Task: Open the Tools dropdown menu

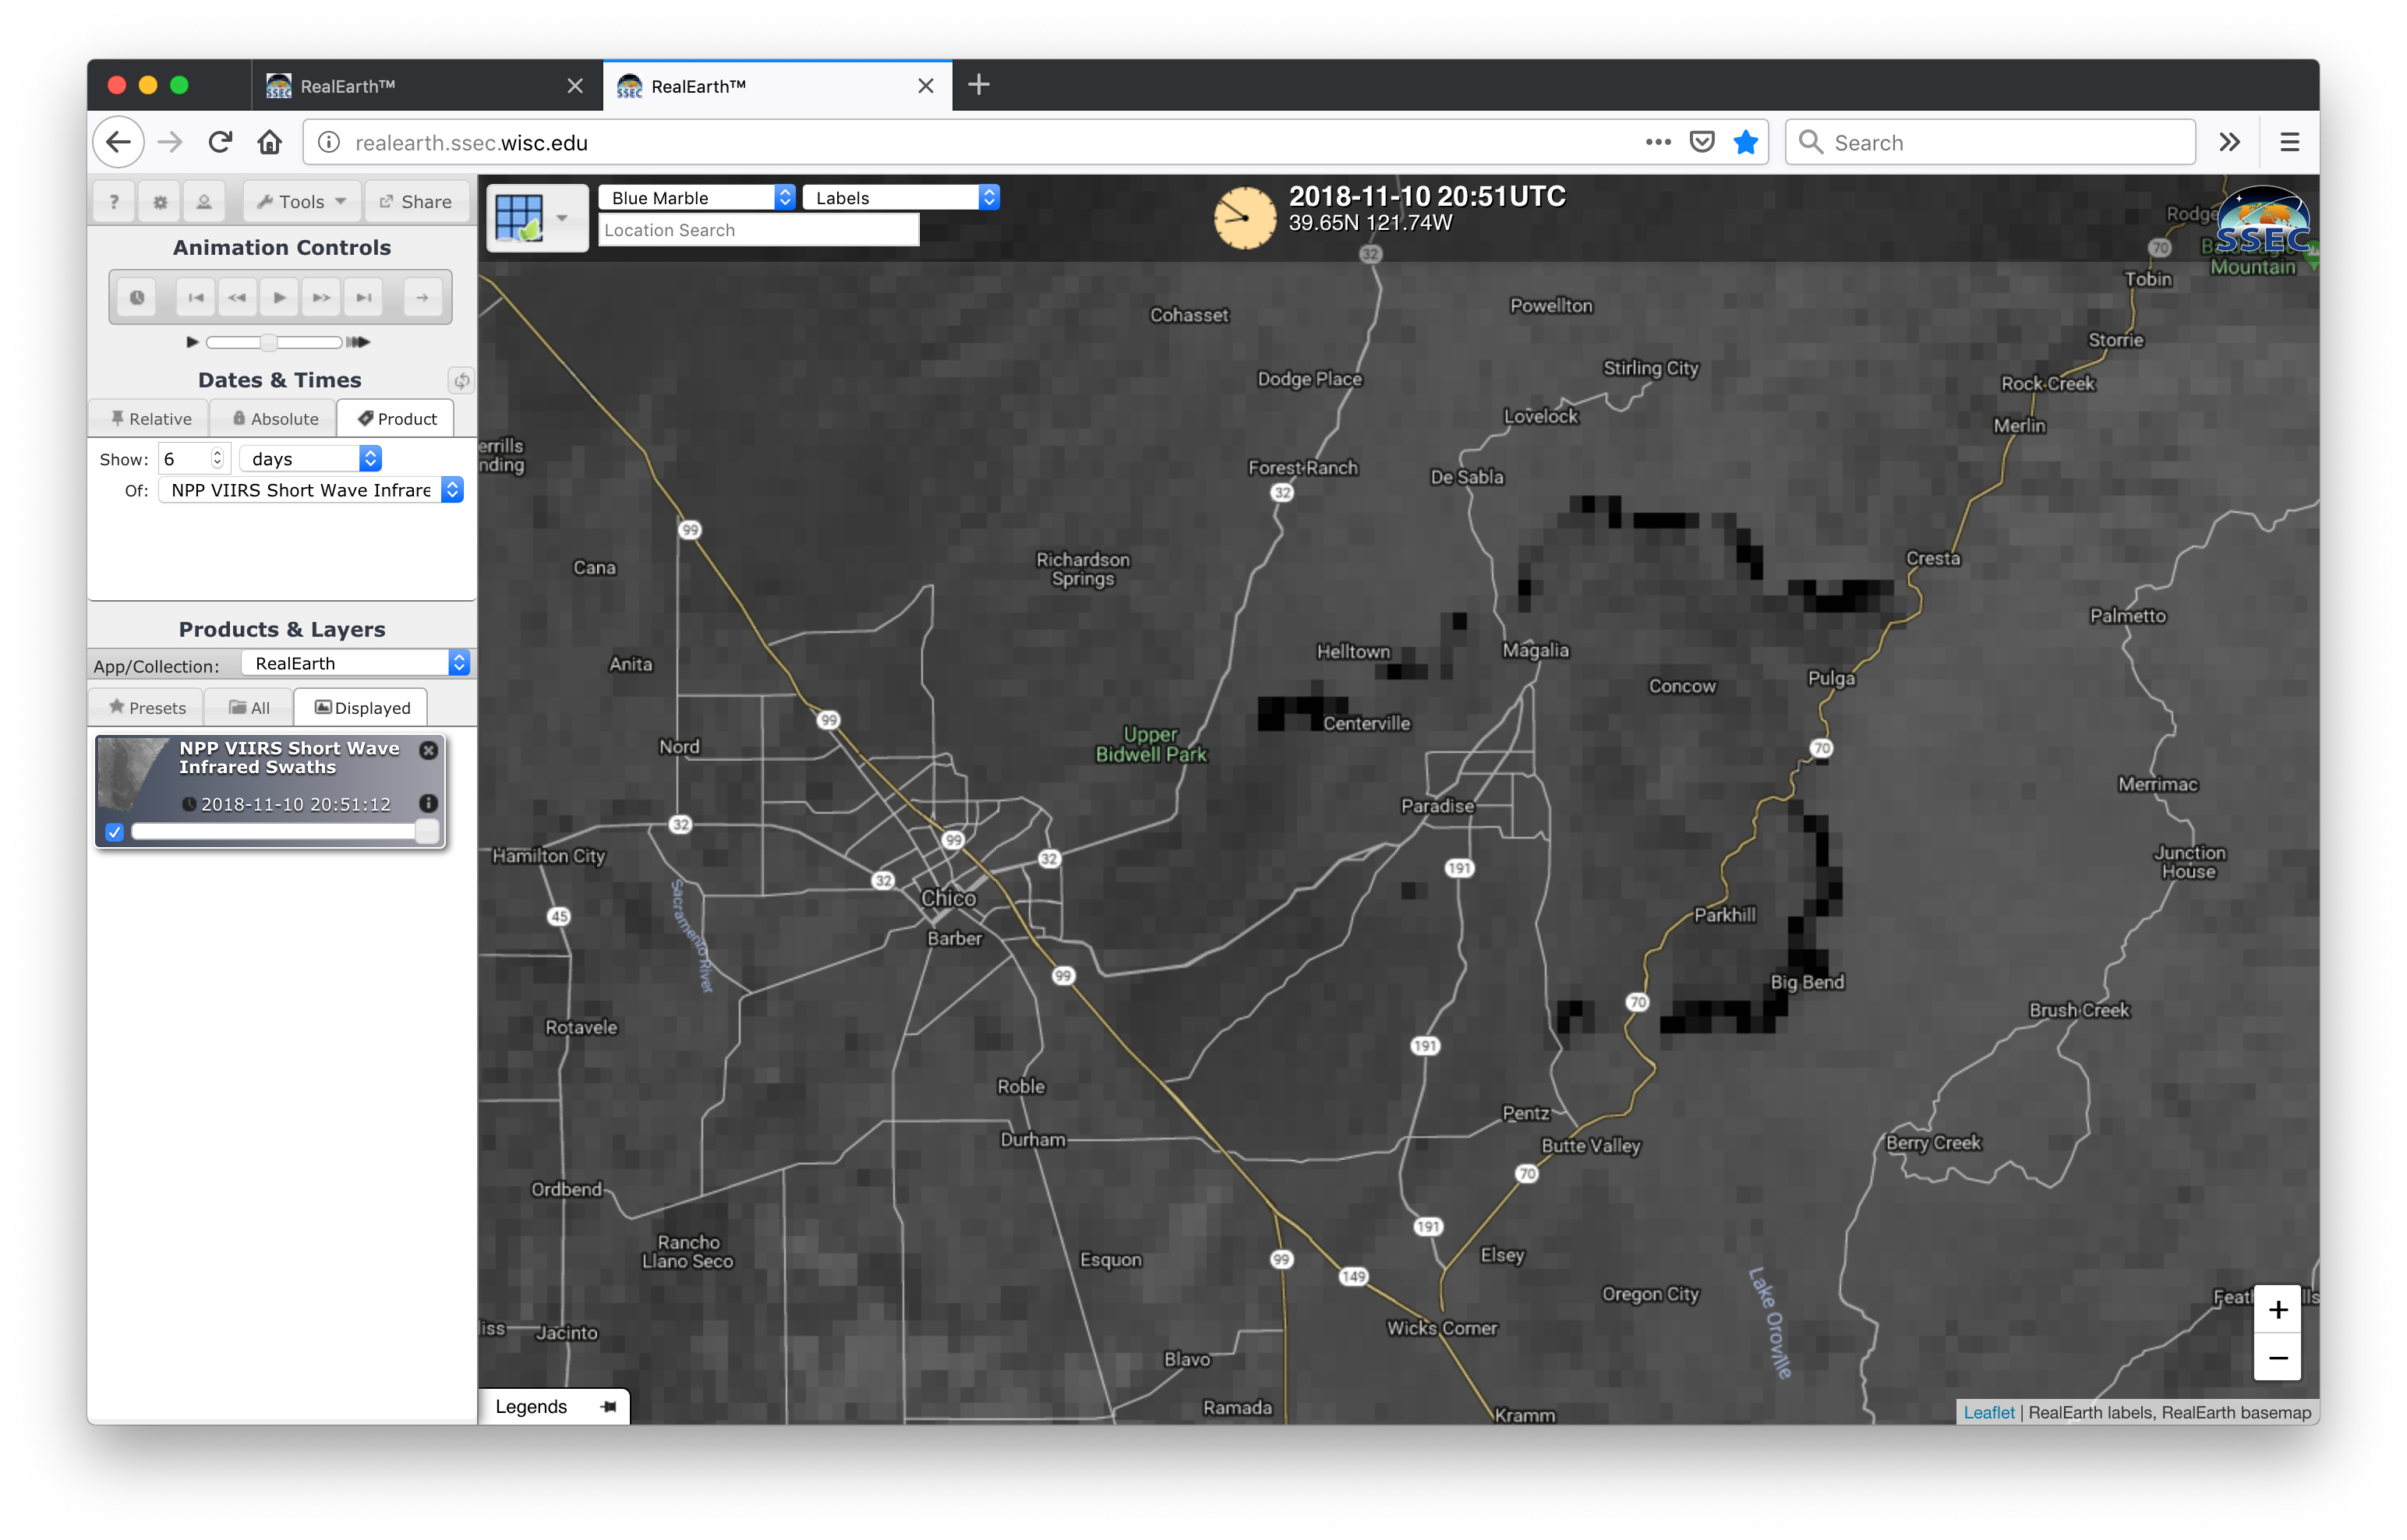Action: 301,202
